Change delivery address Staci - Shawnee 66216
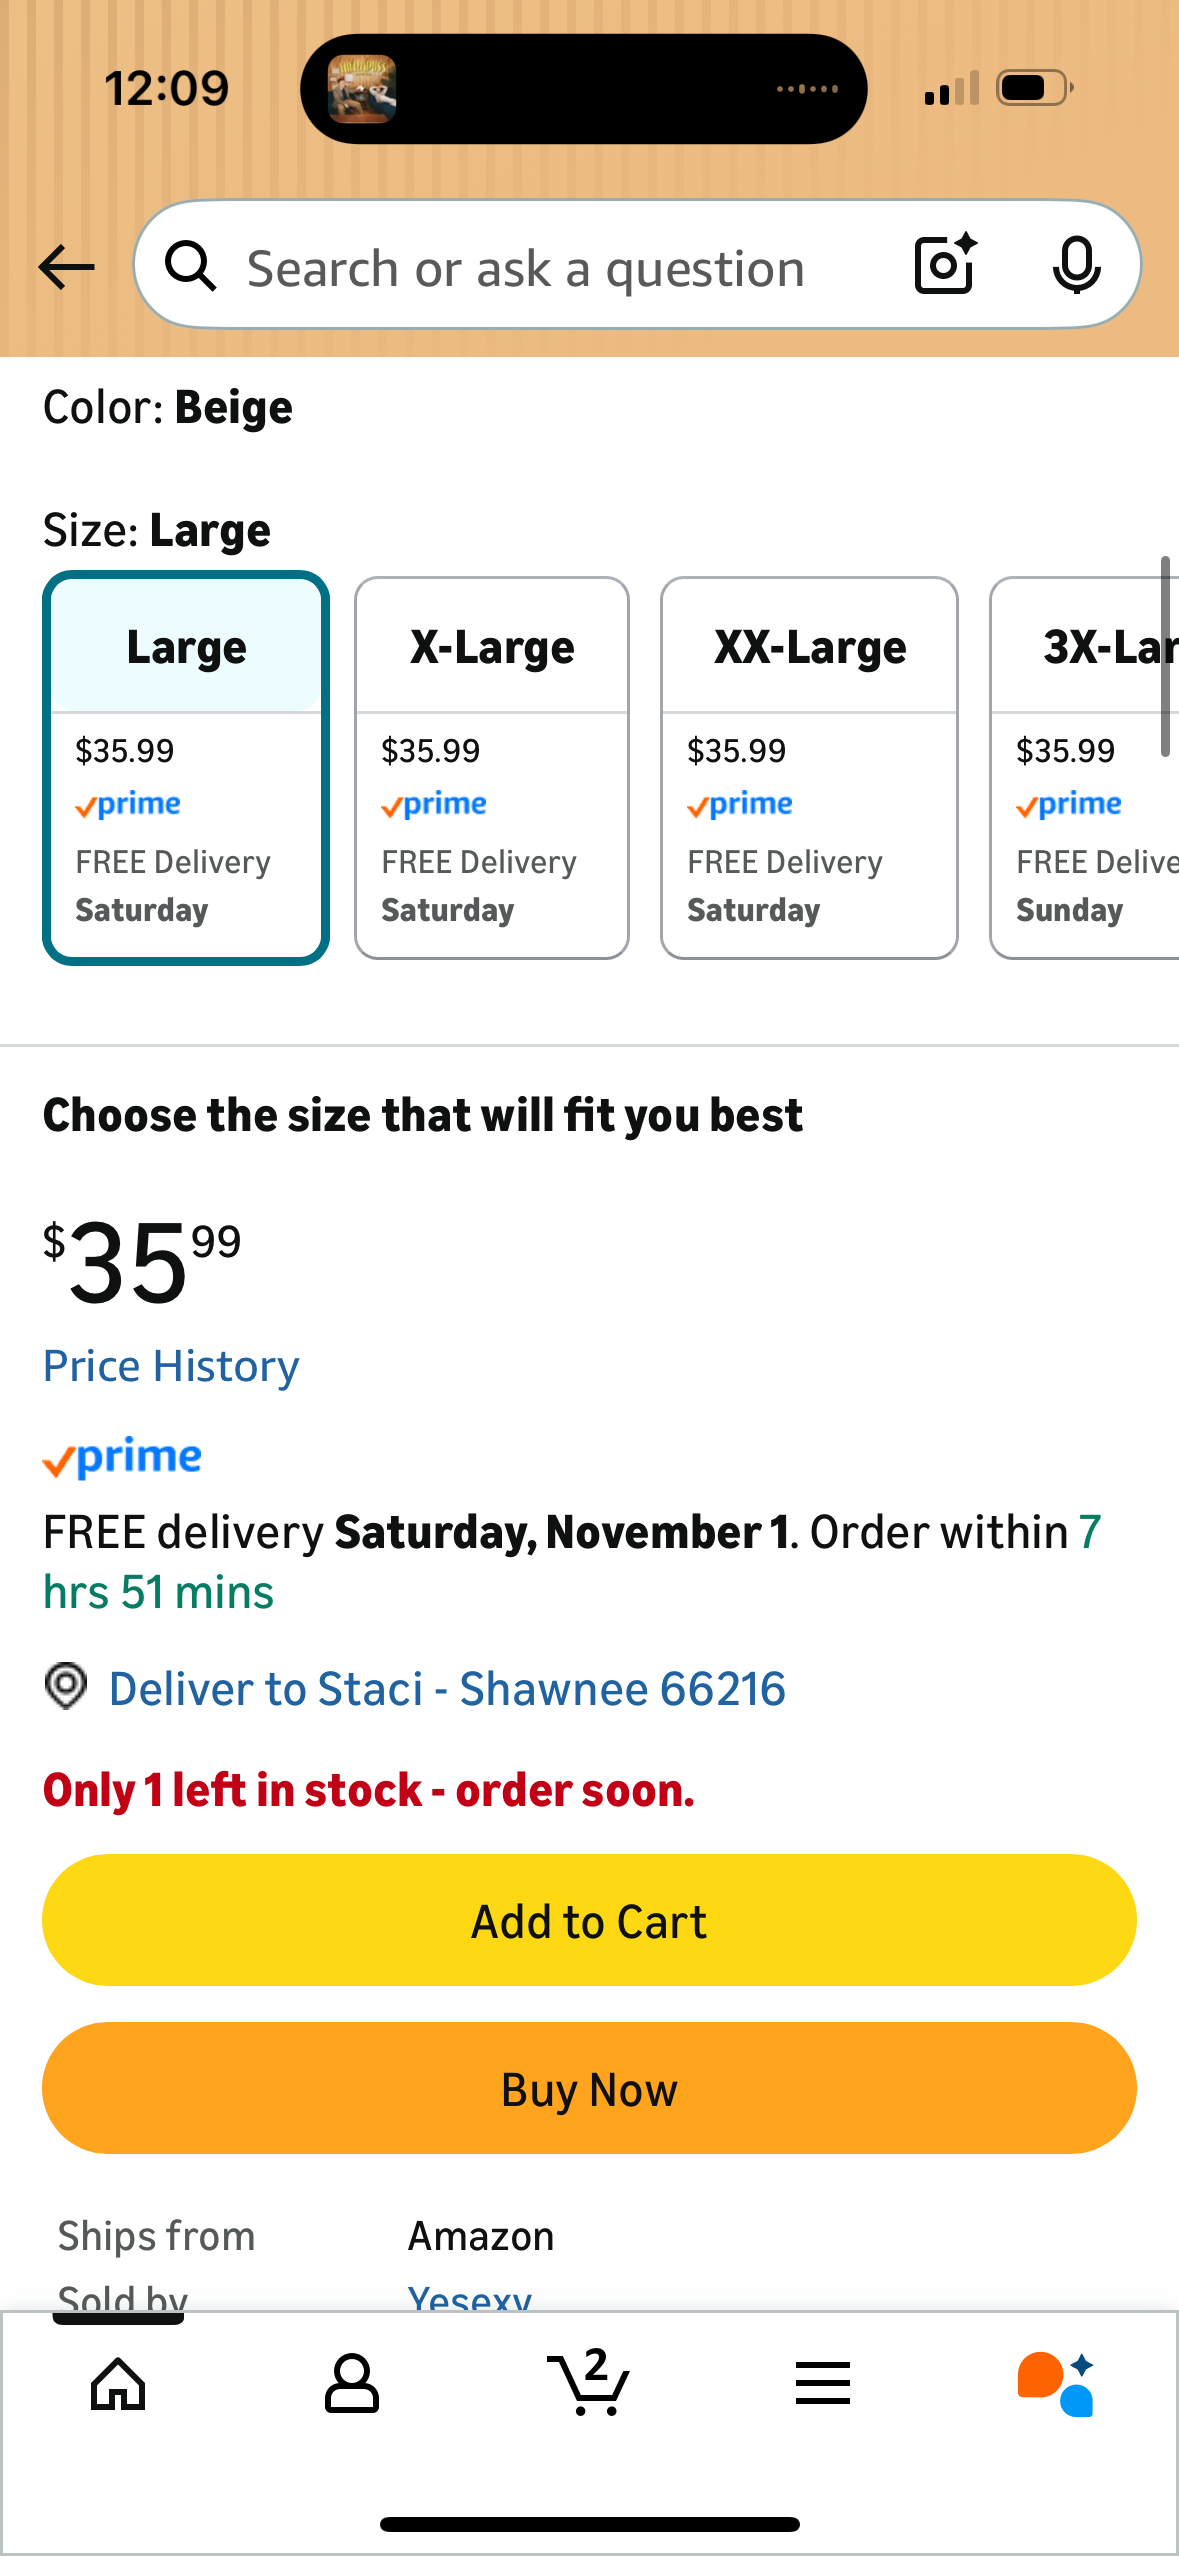Image resolution: width=1179 pixels, height=2556 pixels. point(447,1690)
